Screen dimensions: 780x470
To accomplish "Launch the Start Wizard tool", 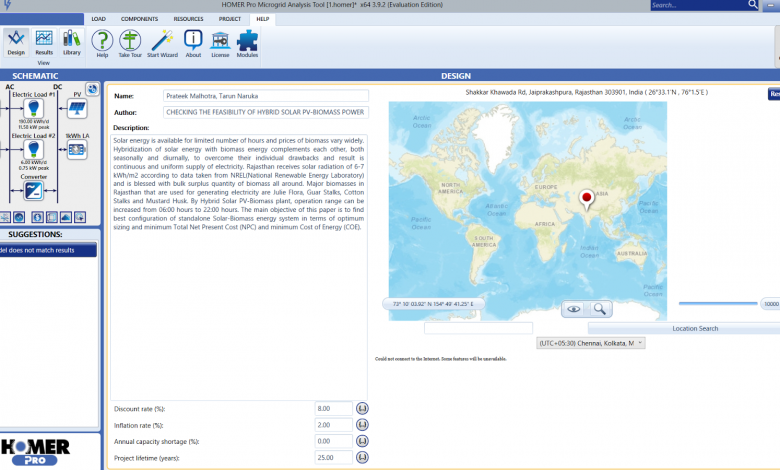I will click(x=162, y=41).
